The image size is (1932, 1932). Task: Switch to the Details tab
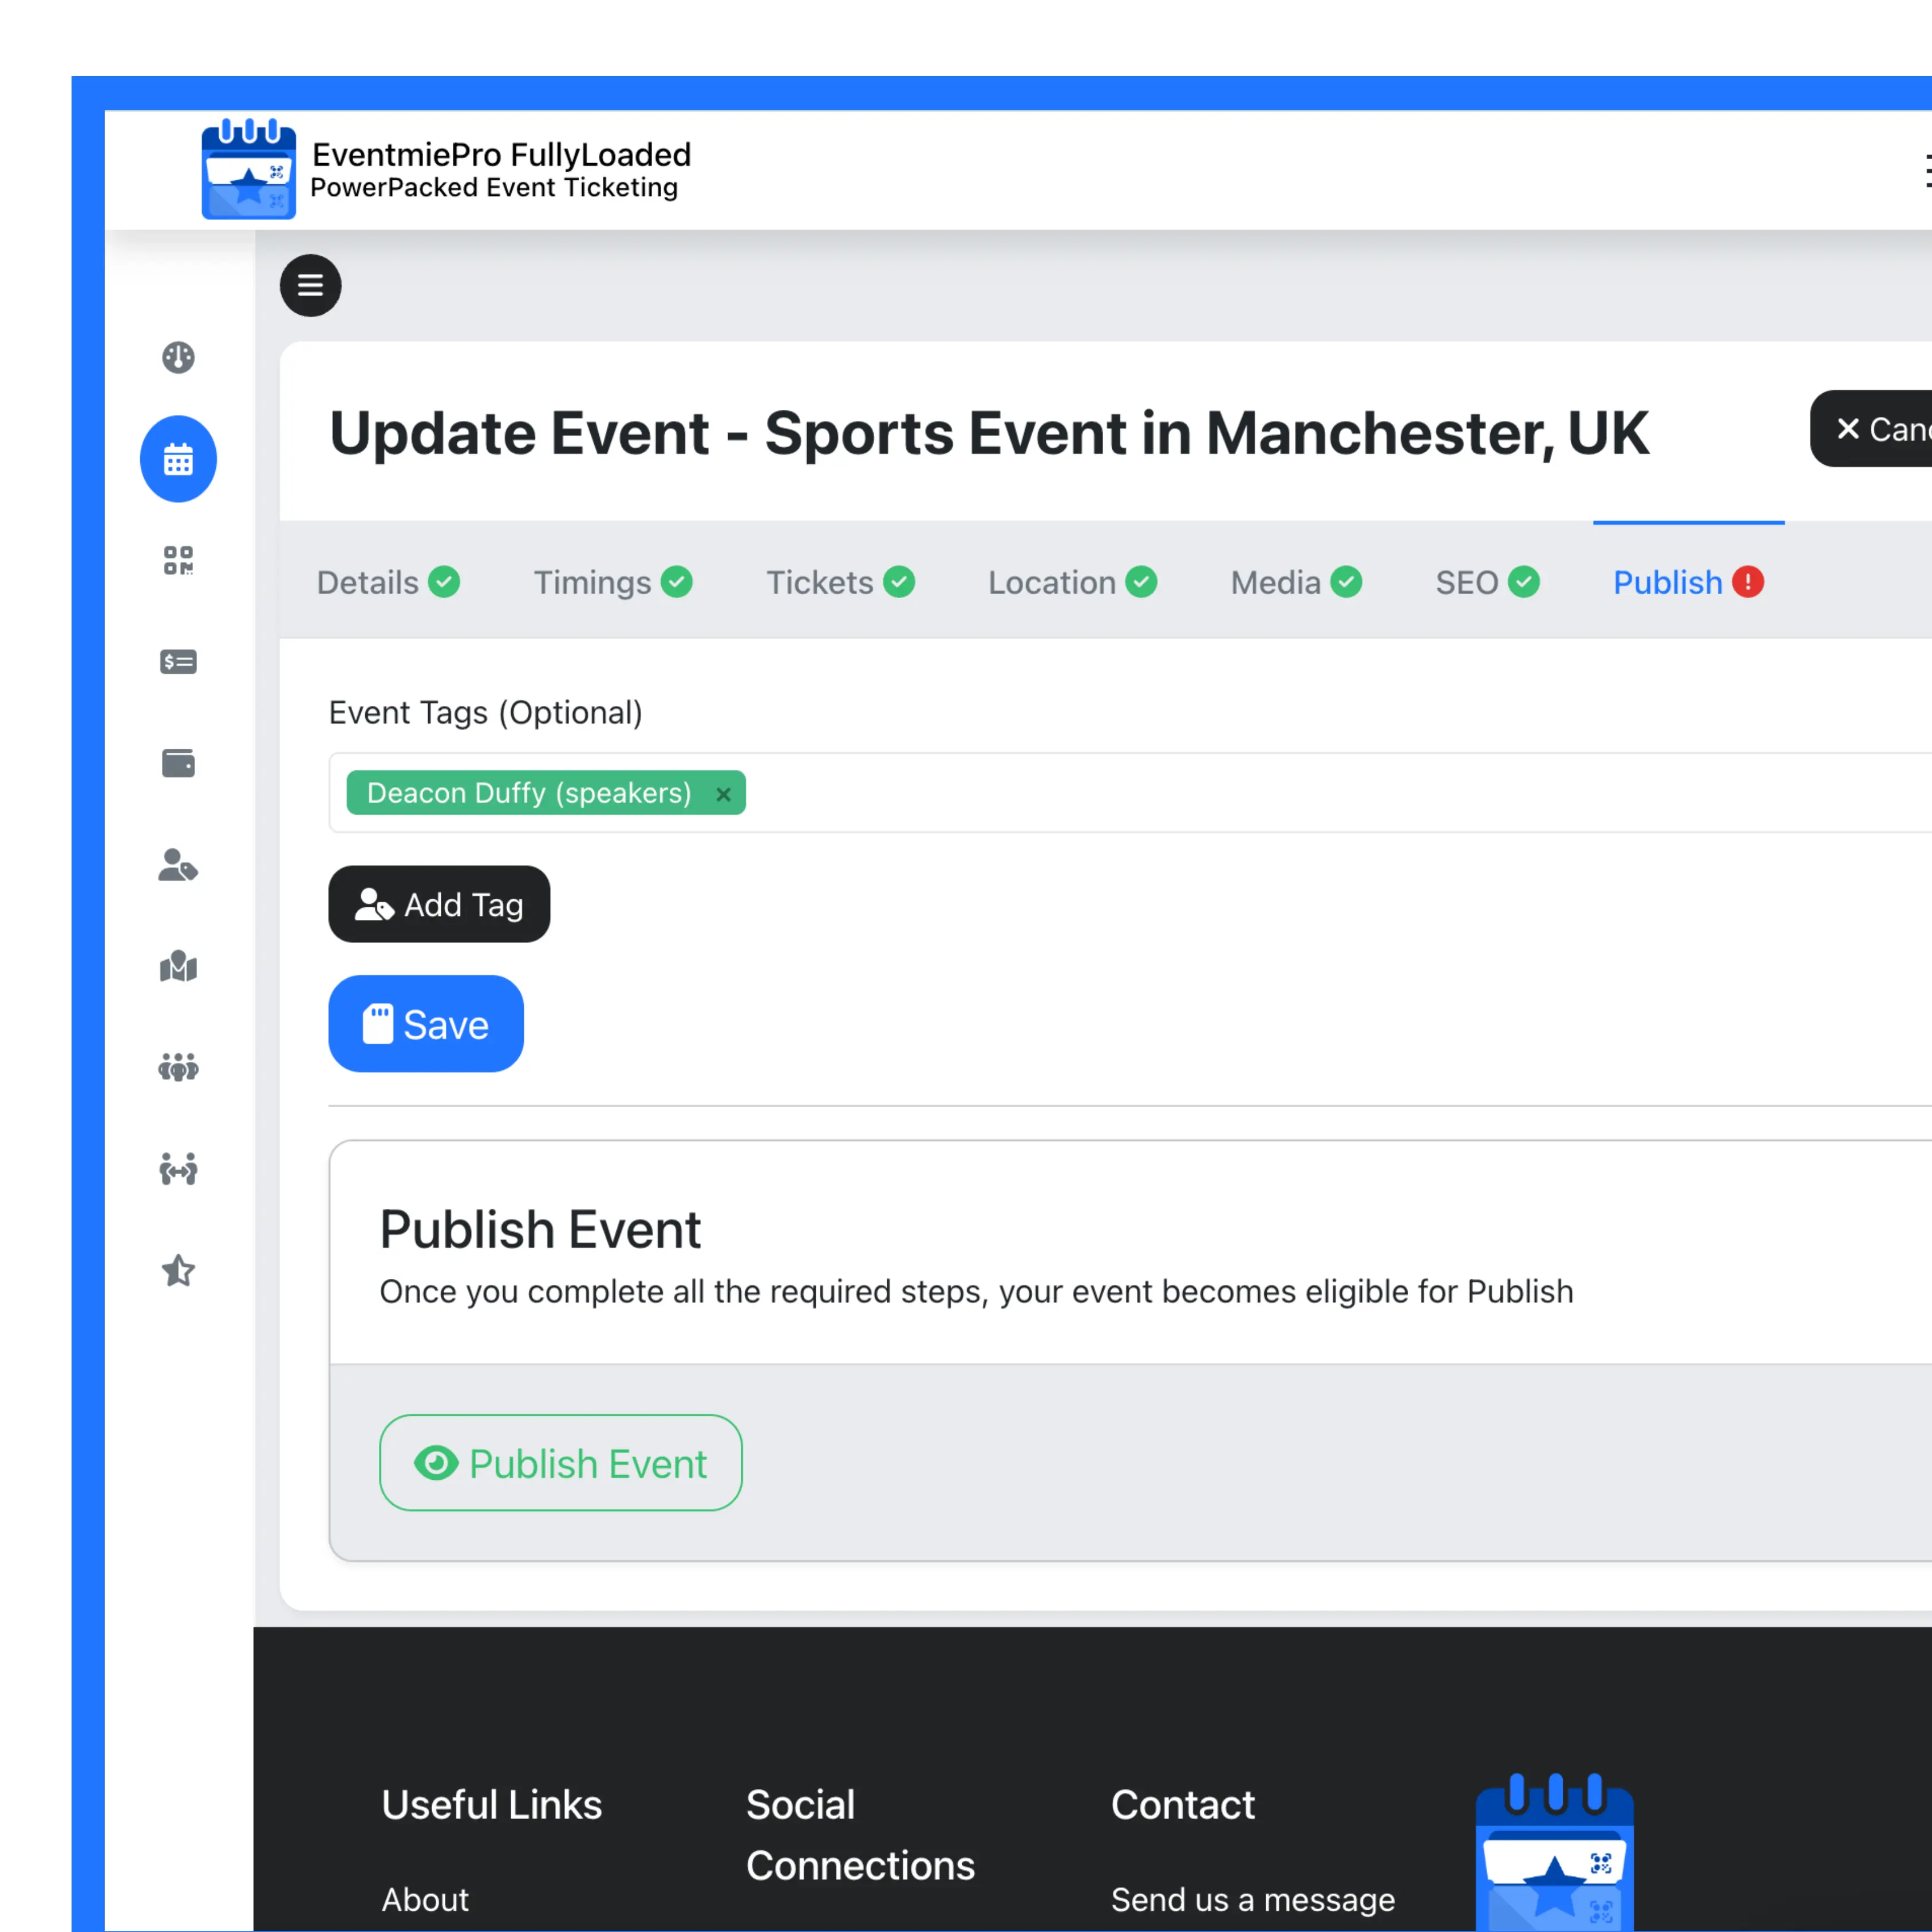tap(388, 582)
